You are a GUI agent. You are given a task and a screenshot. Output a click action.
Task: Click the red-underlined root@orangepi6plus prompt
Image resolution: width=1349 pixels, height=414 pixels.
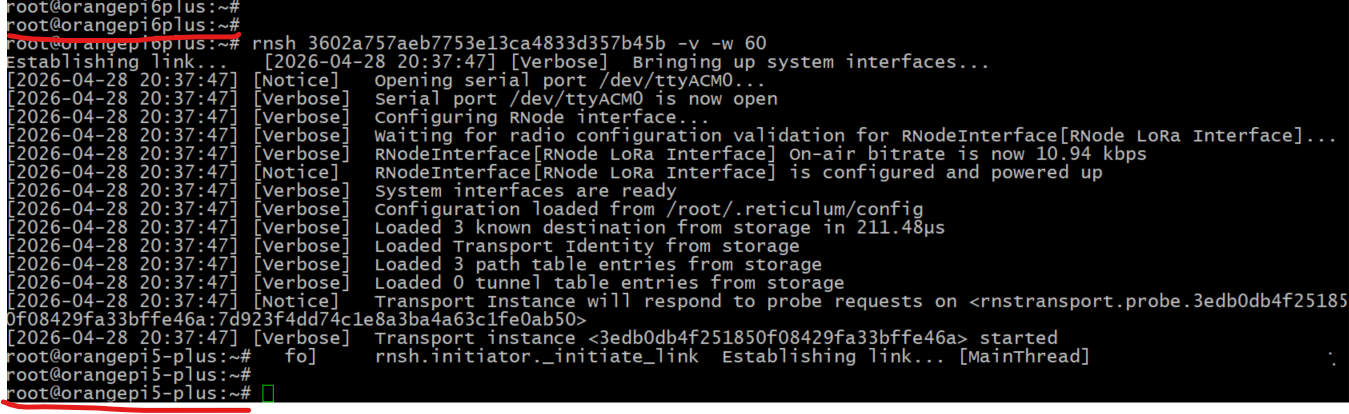point(122,24)
